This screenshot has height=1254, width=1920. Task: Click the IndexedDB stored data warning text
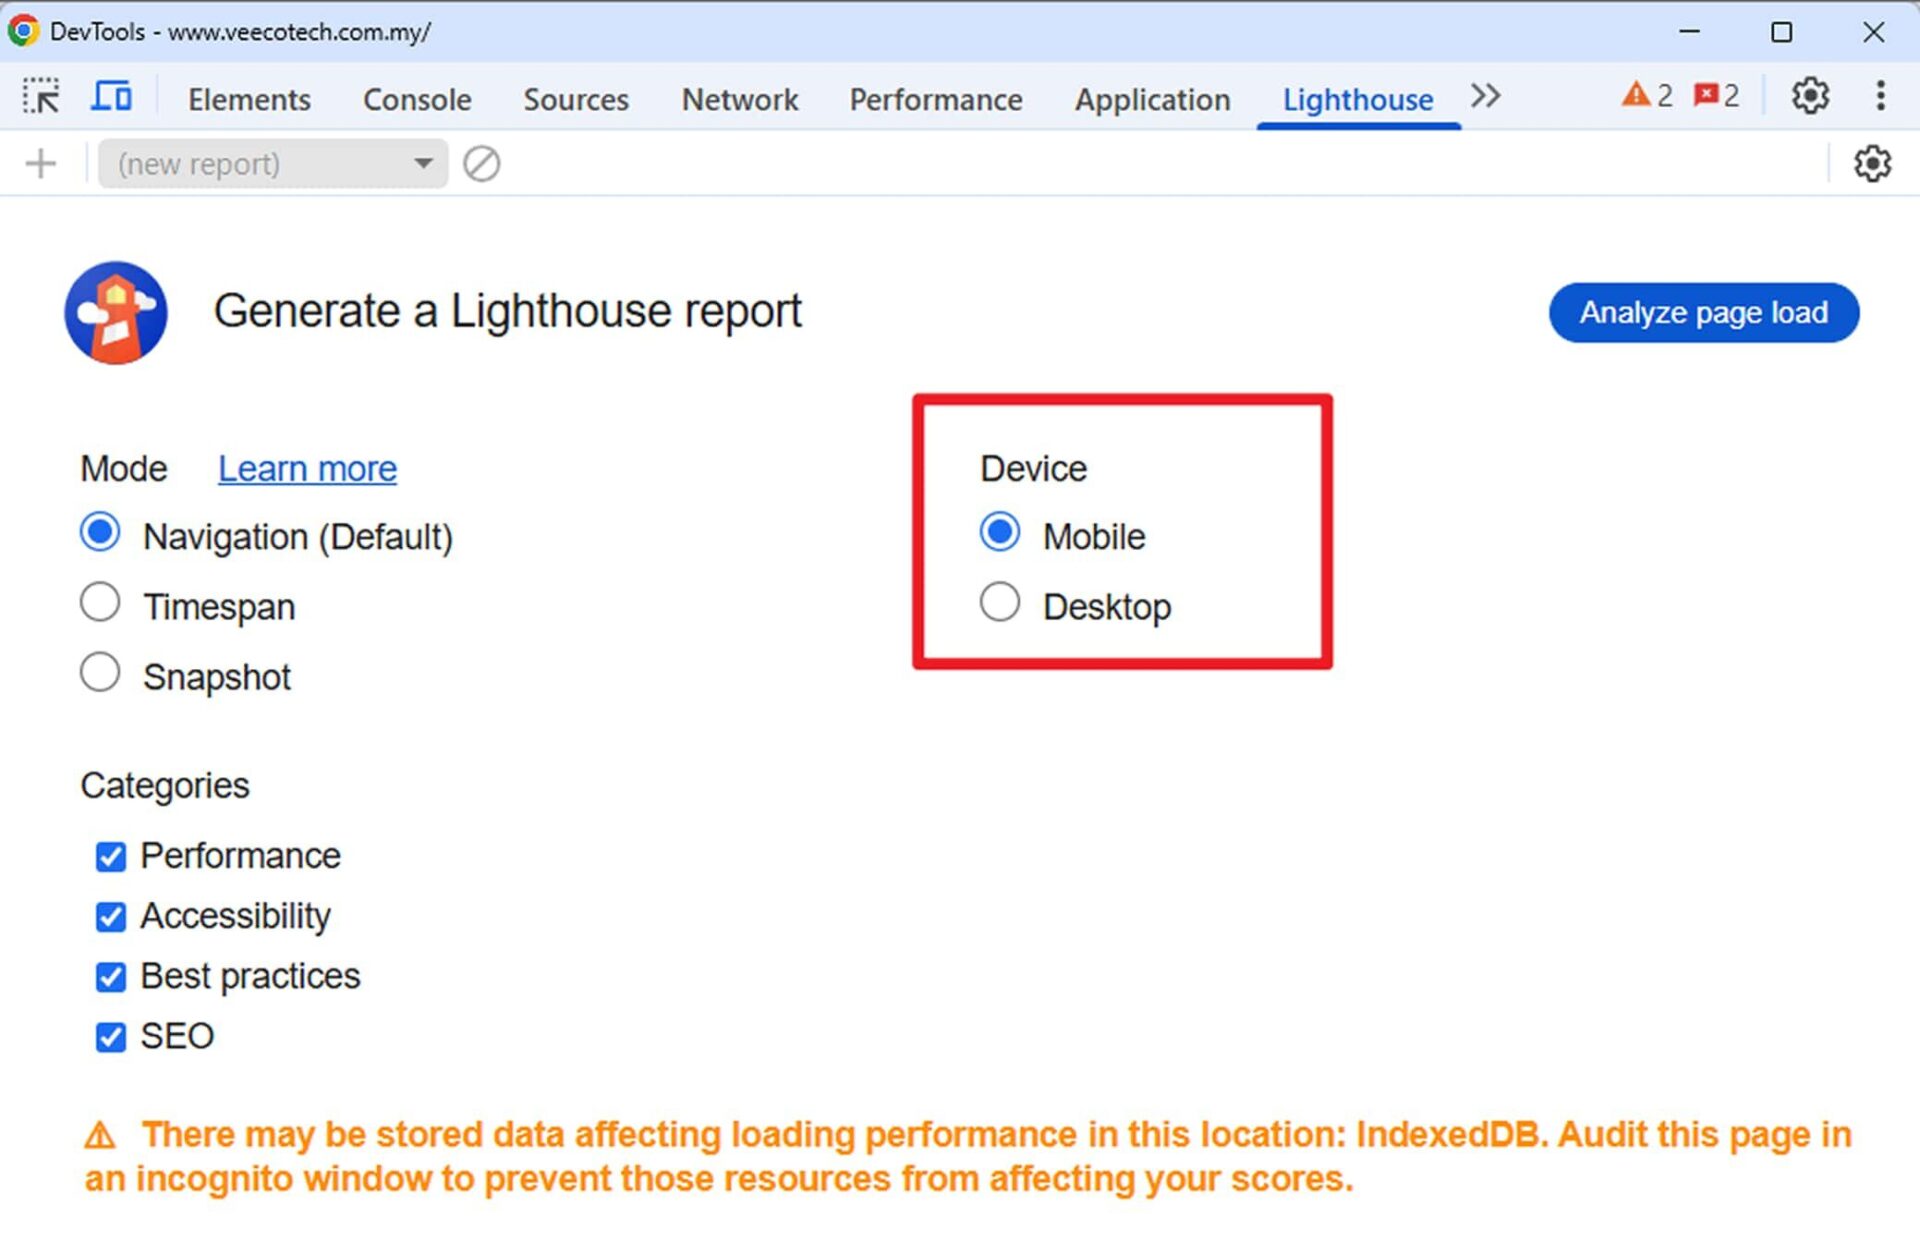968,1156
